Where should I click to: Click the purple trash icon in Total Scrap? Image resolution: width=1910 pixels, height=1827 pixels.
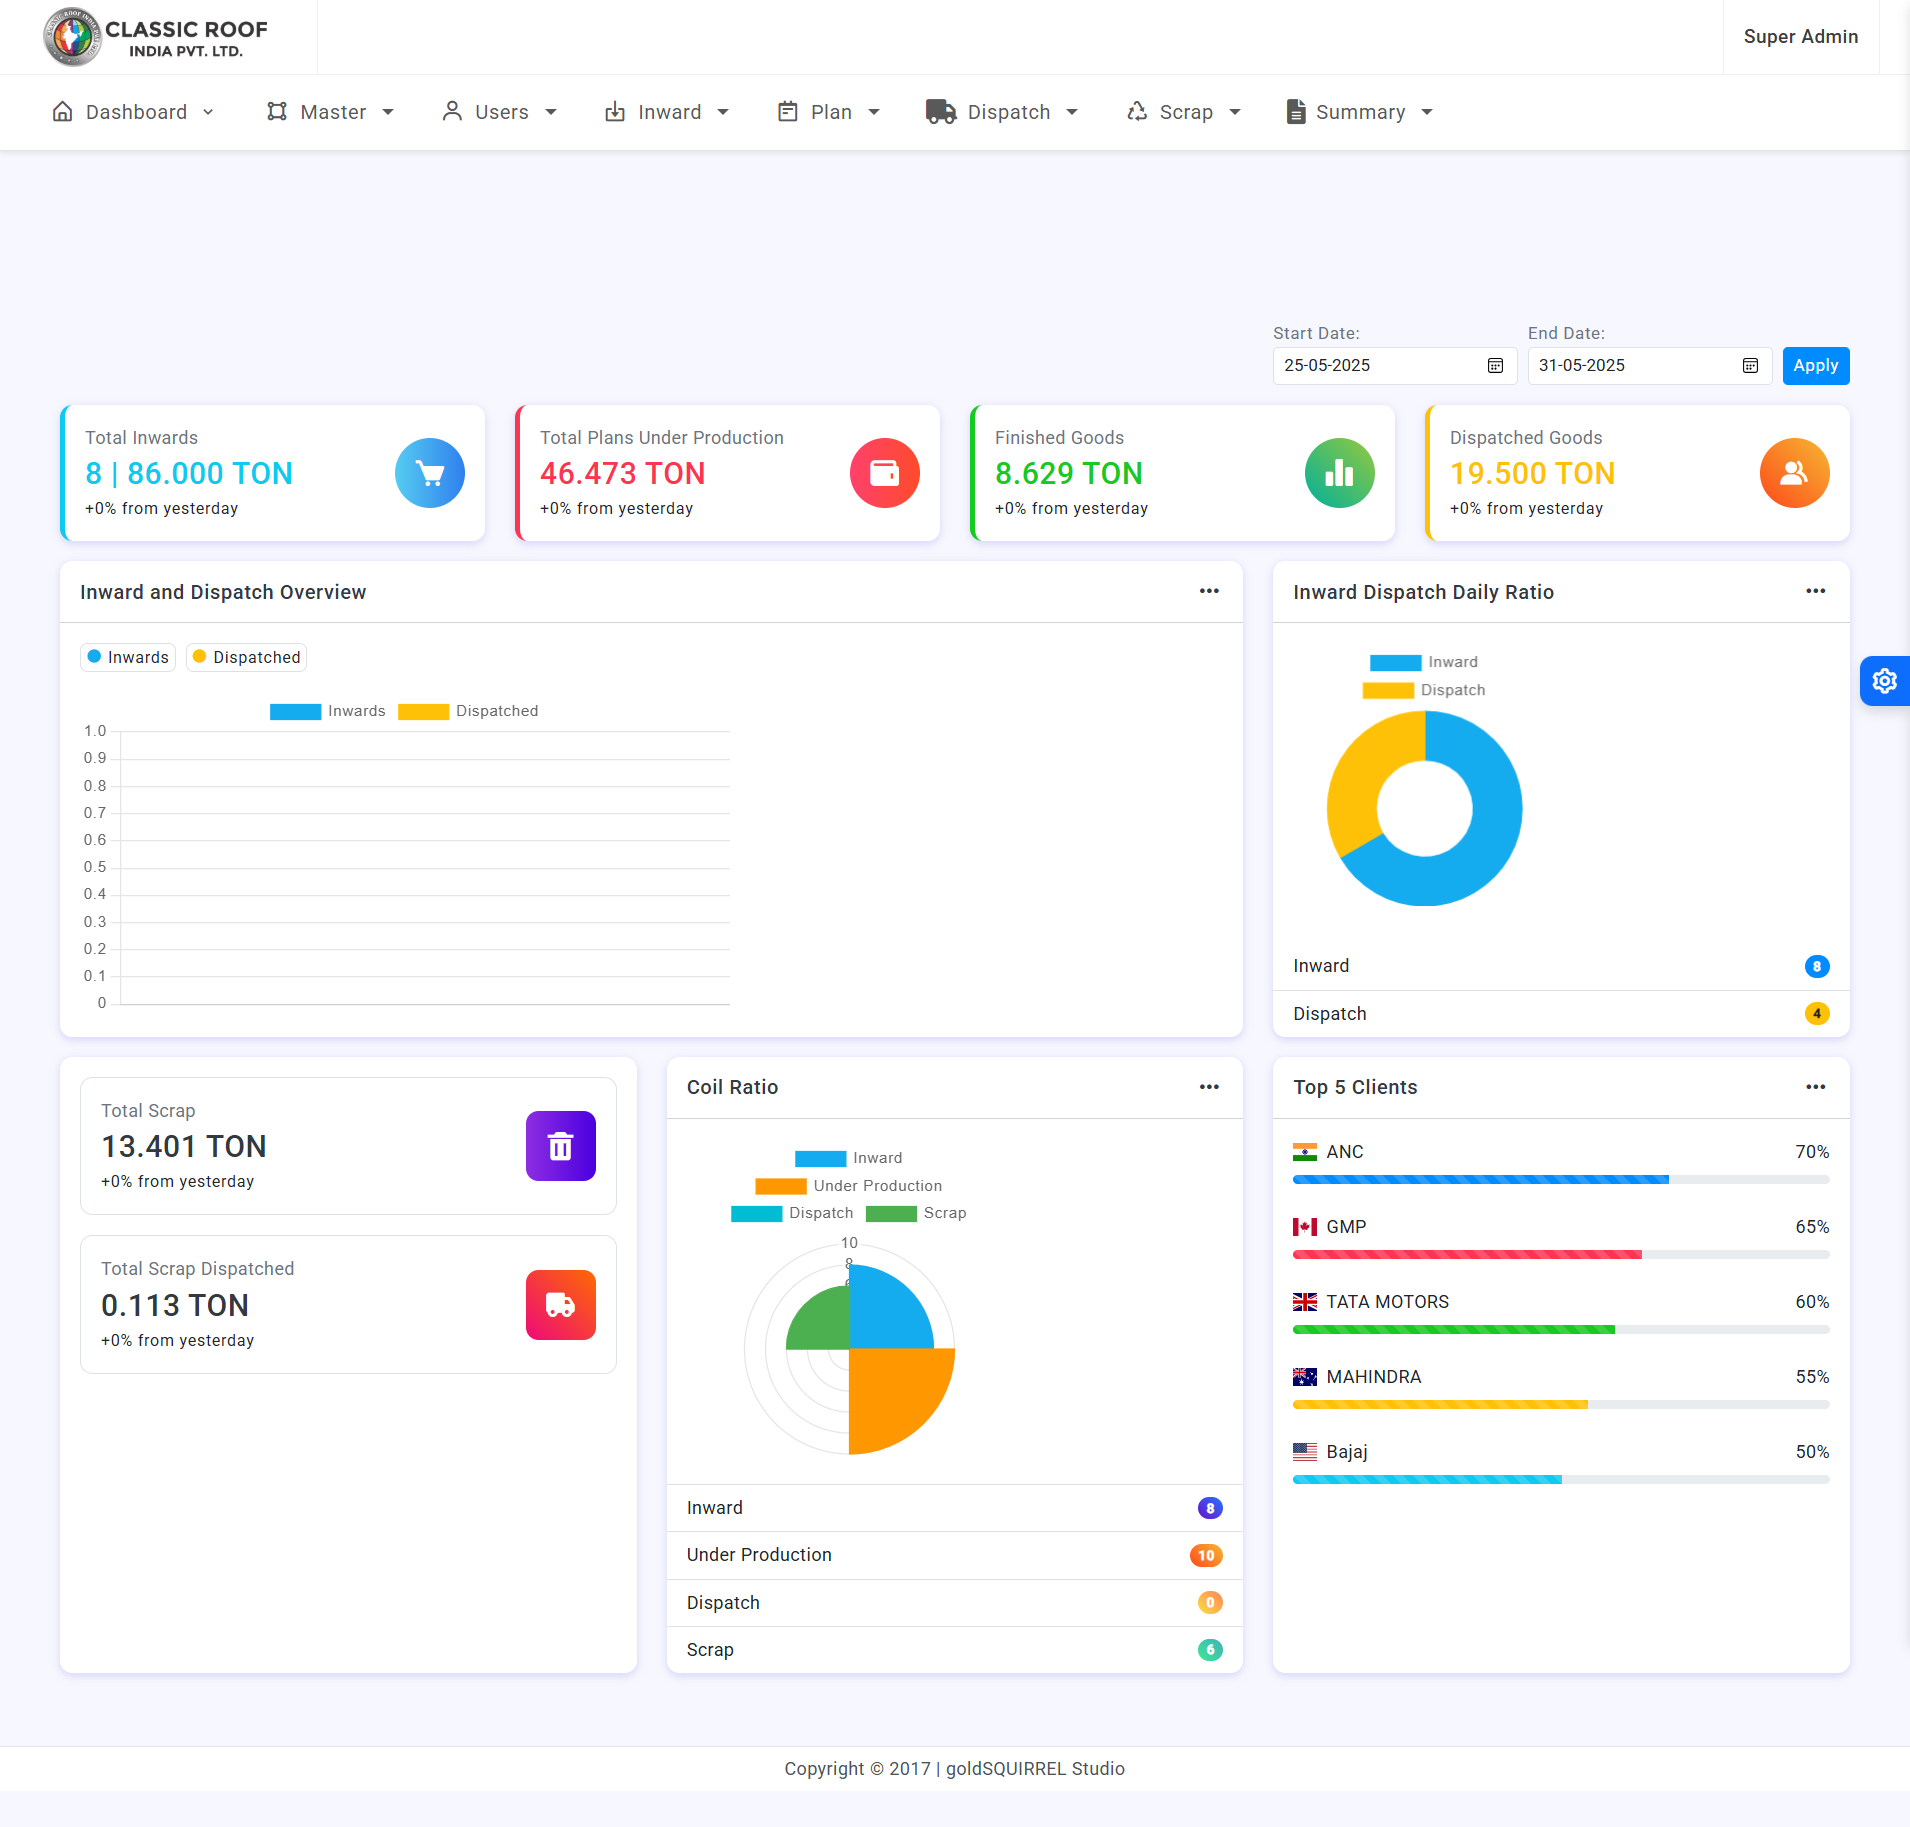560,1146
